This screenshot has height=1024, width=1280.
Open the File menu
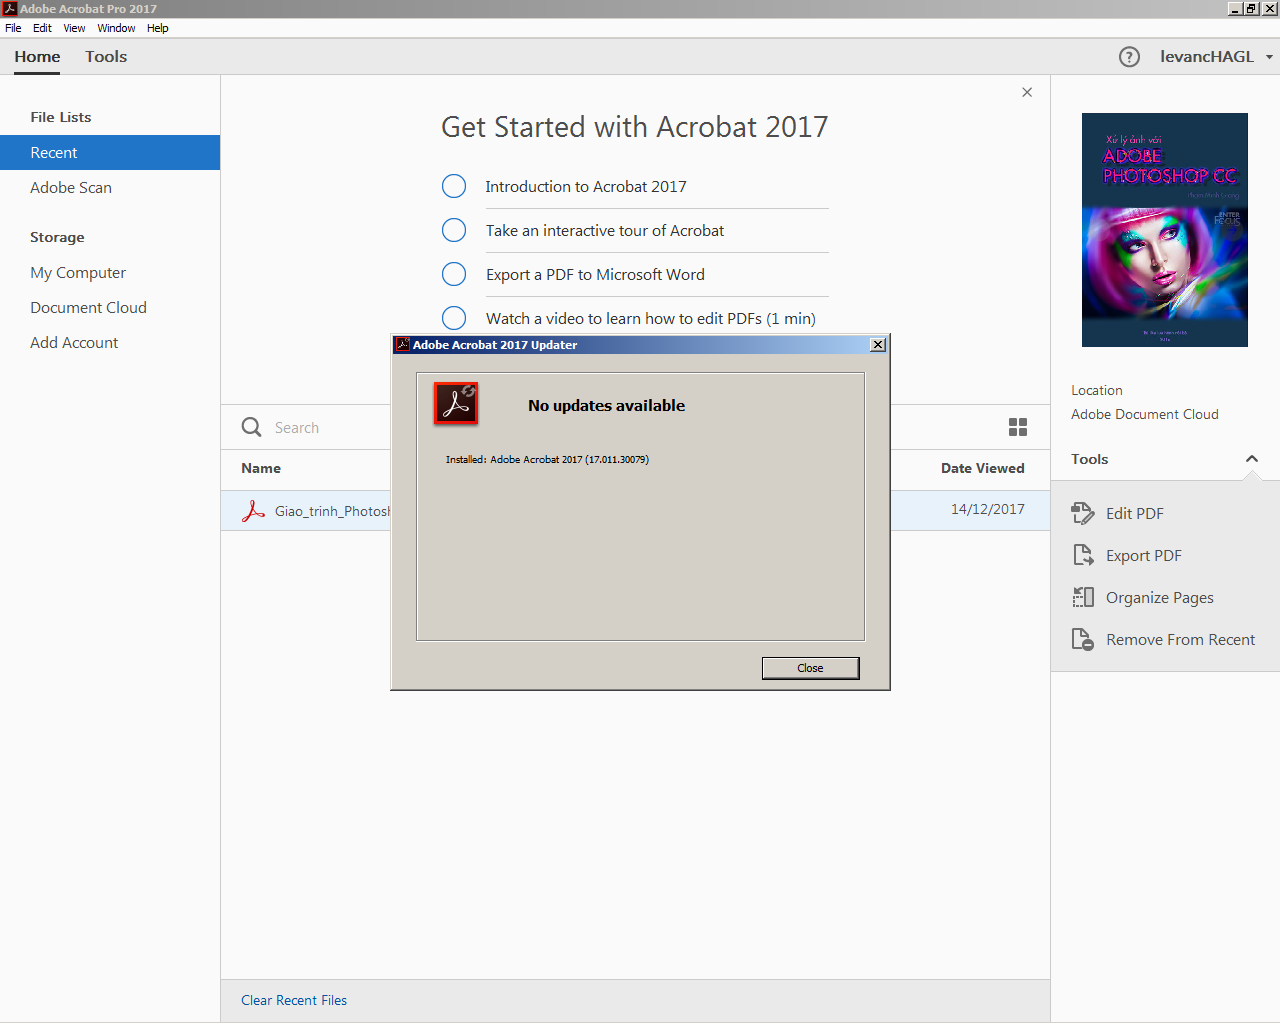[13, 28]
